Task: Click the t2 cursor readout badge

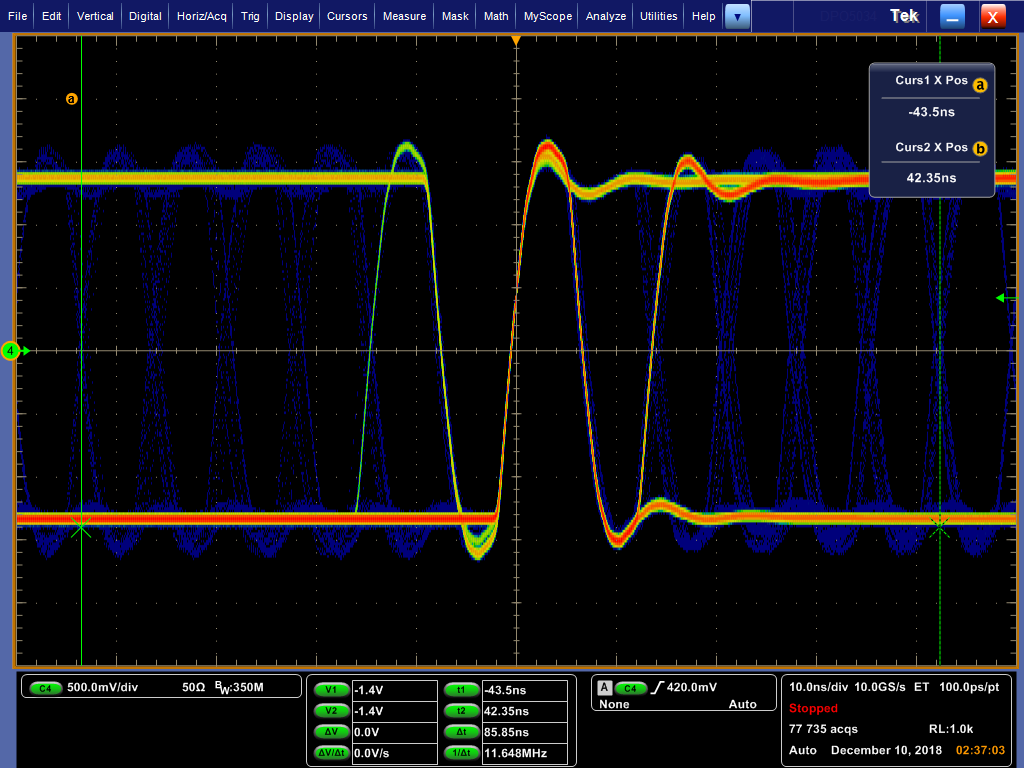Action: 461,711
